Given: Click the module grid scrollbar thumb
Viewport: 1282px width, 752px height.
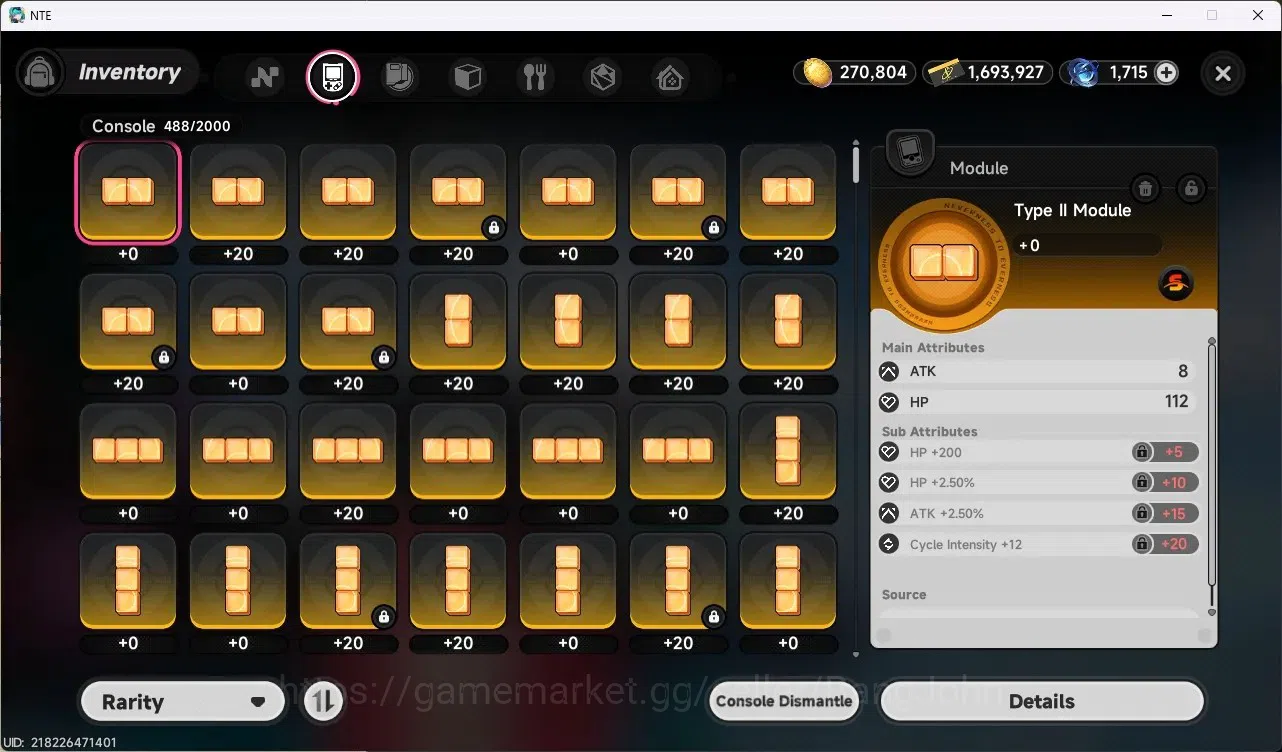Looking at the screenshot, I should click(x=856, y=163).
